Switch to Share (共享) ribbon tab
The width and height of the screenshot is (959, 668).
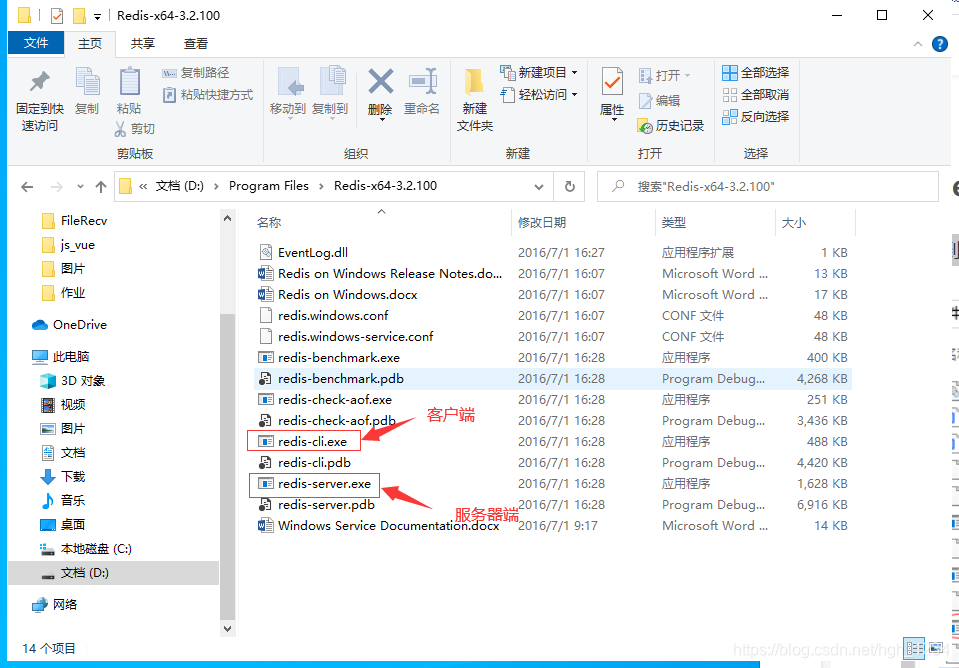point(143,43)
